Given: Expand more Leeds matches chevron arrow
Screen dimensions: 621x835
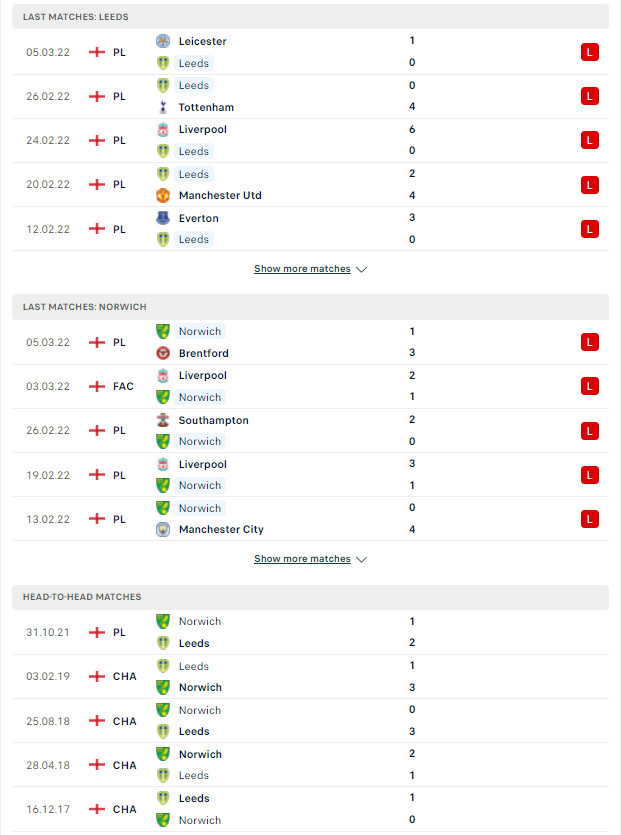Looking at the screenshot, I should 362,269.
